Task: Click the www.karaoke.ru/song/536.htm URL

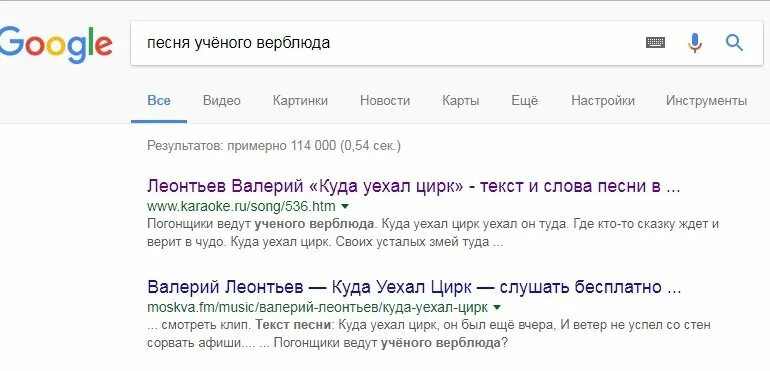Action: tap(241, 206)
